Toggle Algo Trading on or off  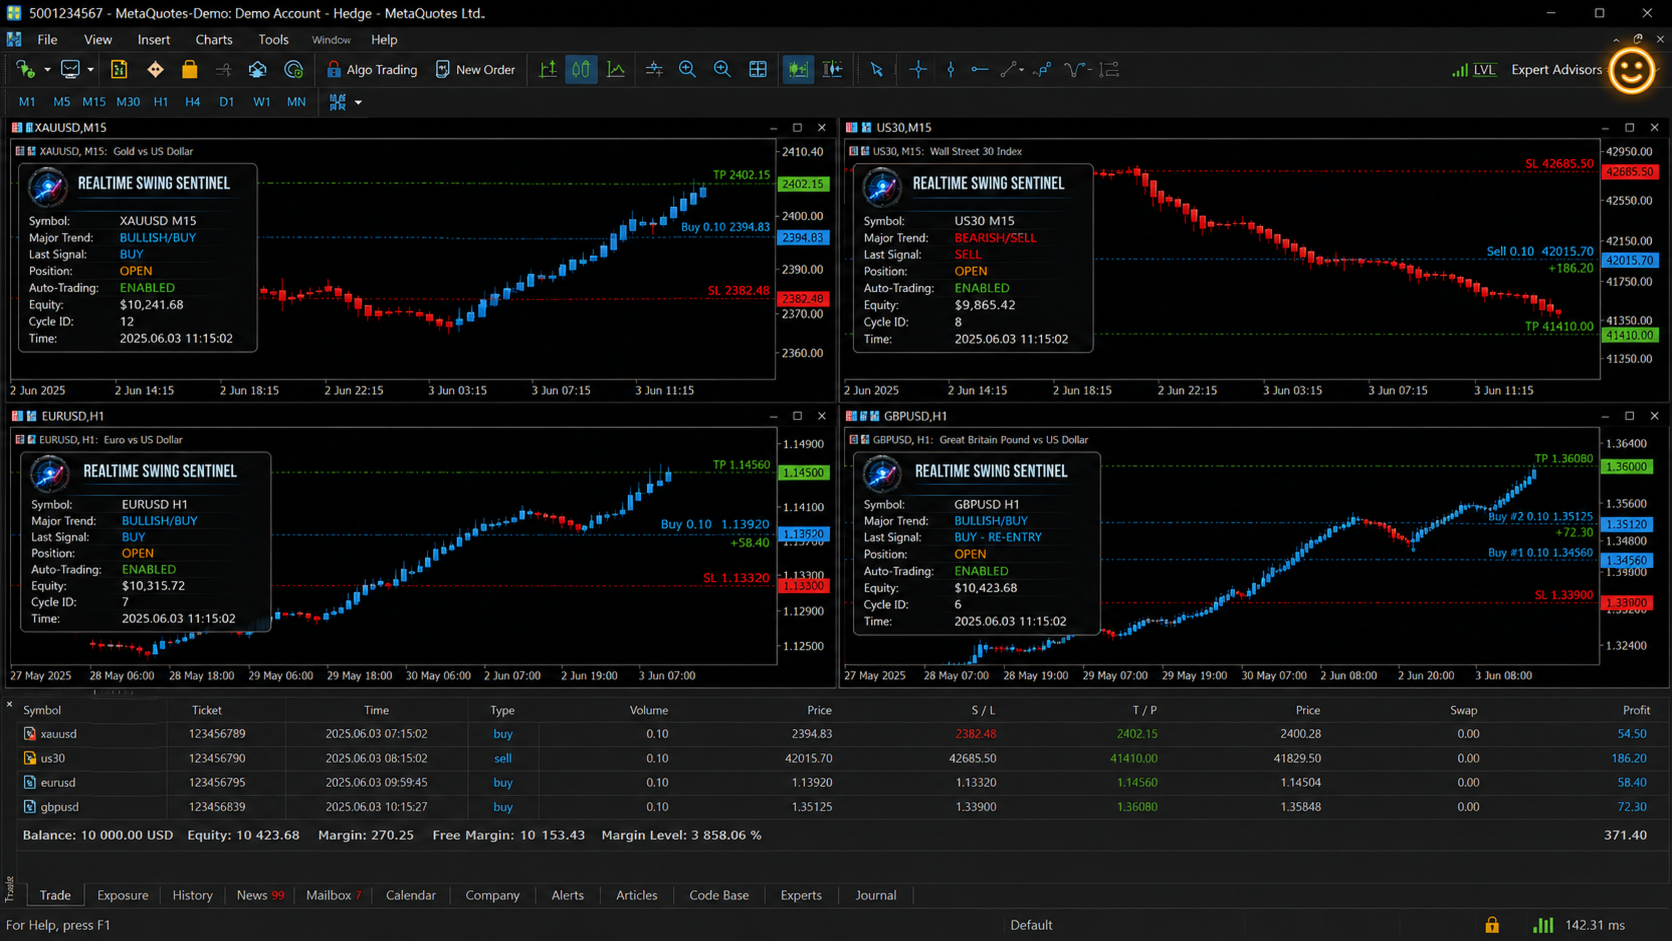click(372, 69)
